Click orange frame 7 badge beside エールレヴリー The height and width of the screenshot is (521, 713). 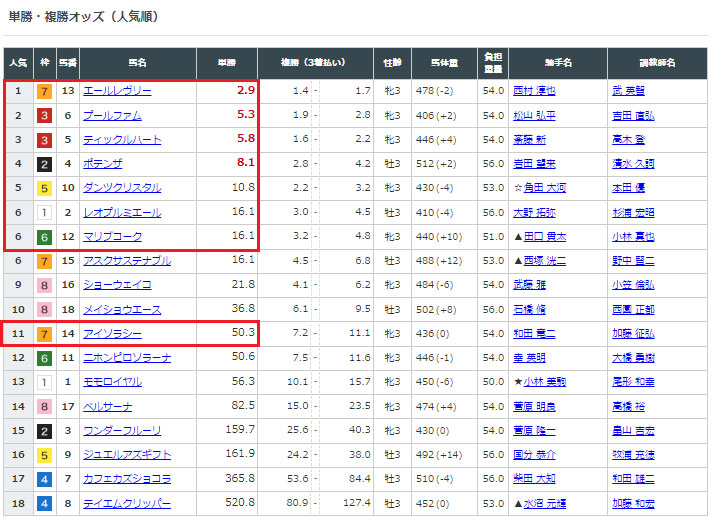click(43, 91)
